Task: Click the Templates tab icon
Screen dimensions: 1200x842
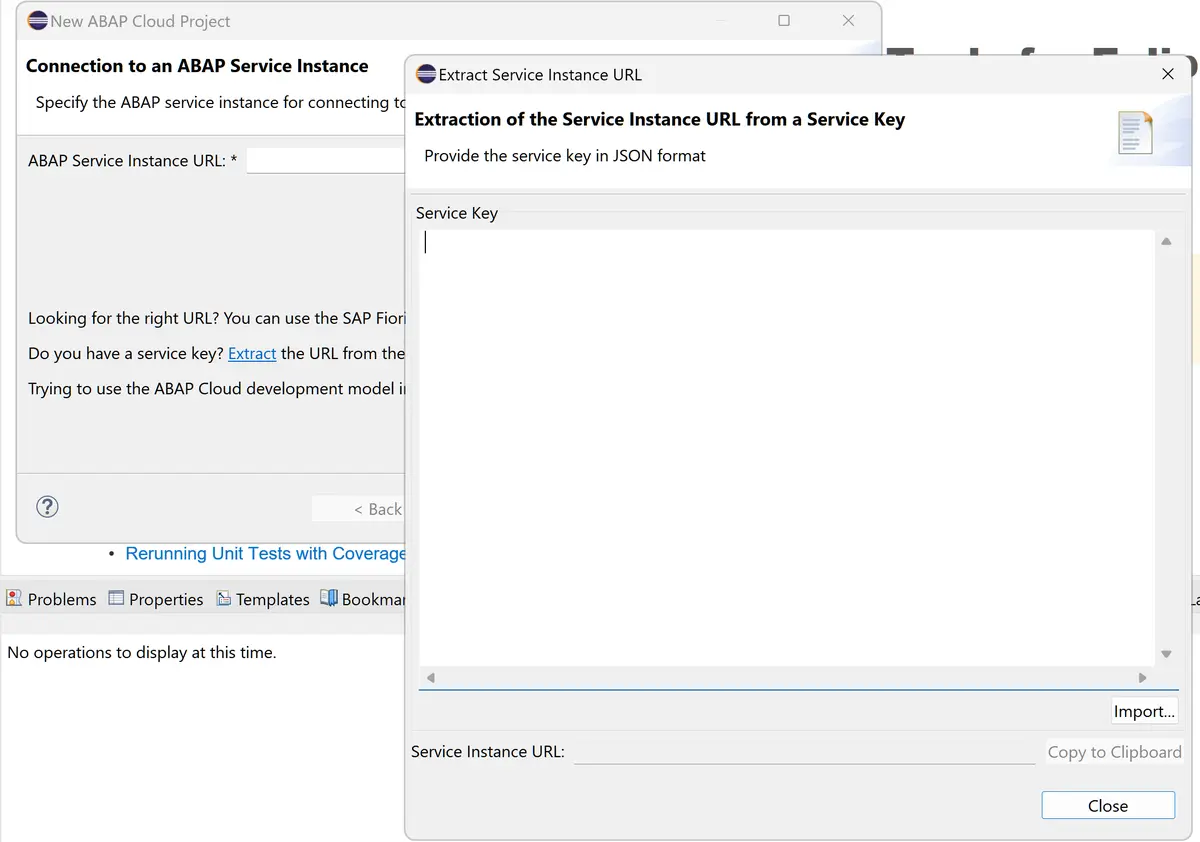Action: tap(224, 598)
